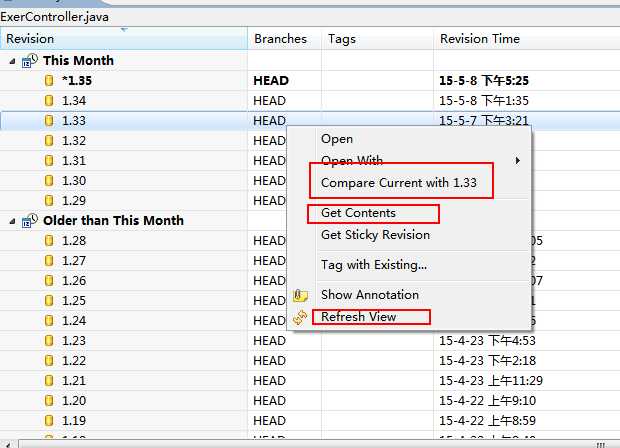The image size is (620, 448).
Task: Select revision 1.30 row text
Action: tap(74, 181)
